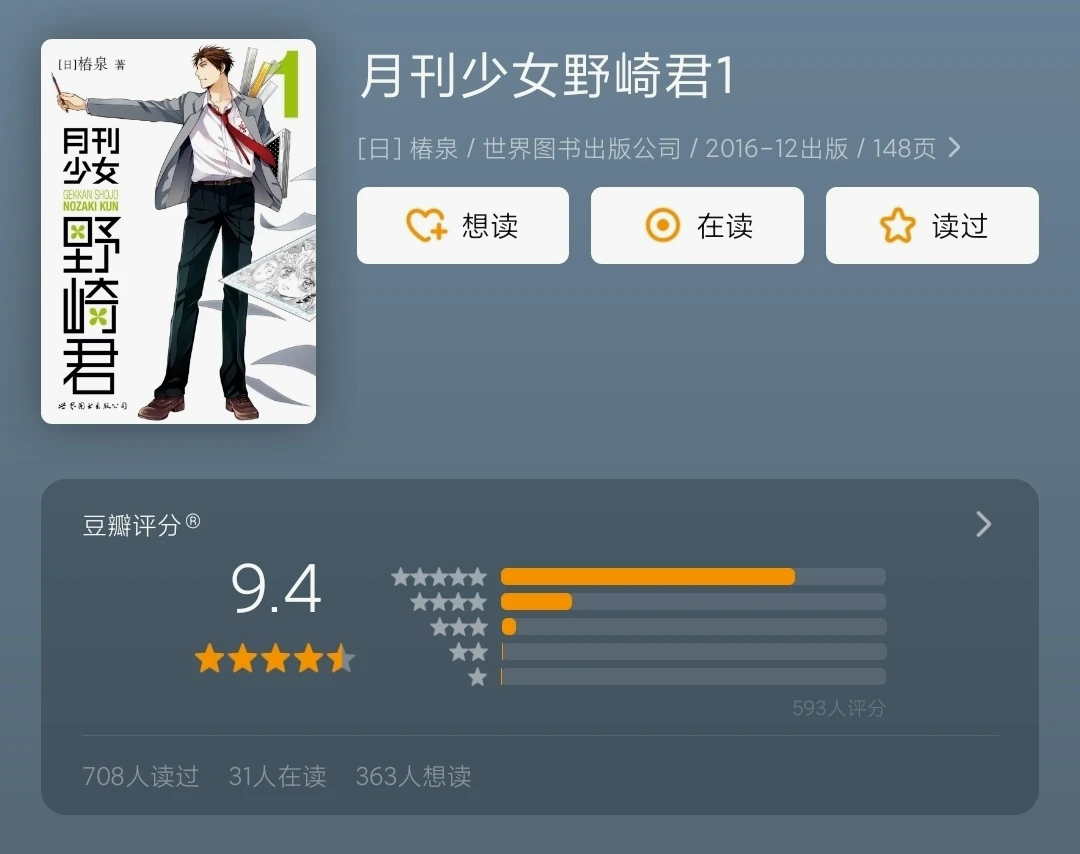Expand book details via publisher info chevron
The width and height of the screenshot is (1080, 854).
[x=954, y=147]
